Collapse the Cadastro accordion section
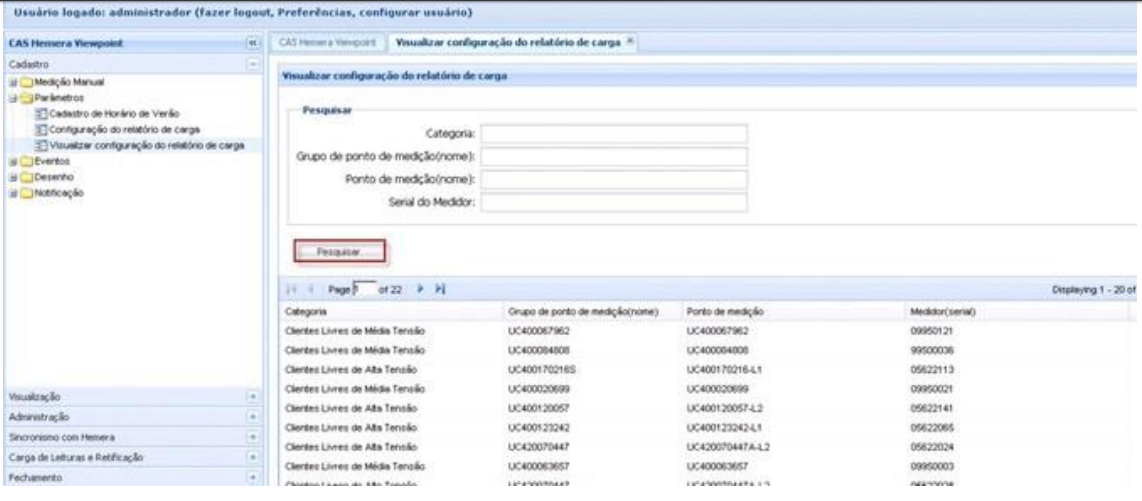The width and height of the screenshot is (1142, 501). (x=252, y=62)
